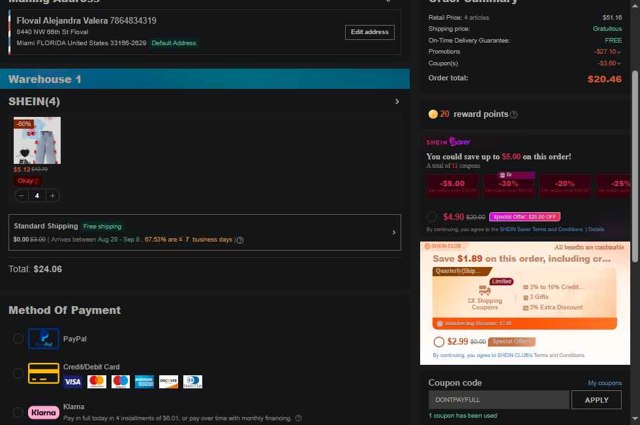Select Klarna payment radio button

pos(18,412)
